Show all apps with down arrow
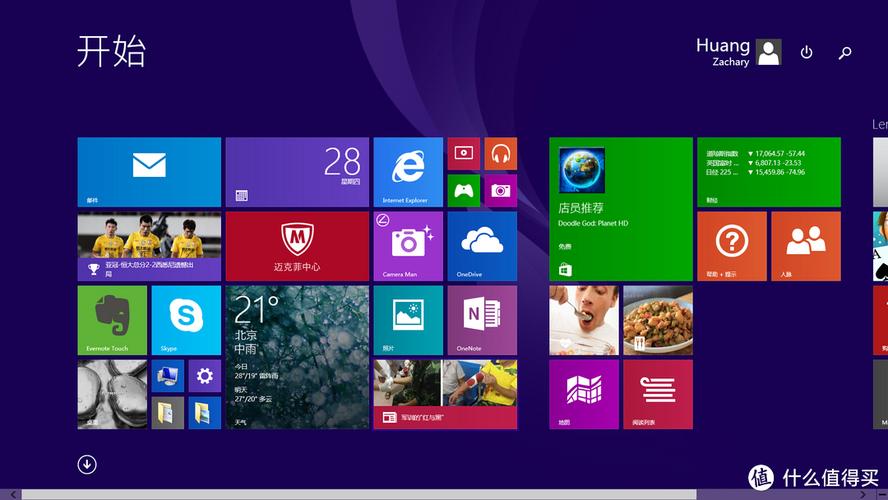The width and height of the screenshot is (888, 500). 87,464
